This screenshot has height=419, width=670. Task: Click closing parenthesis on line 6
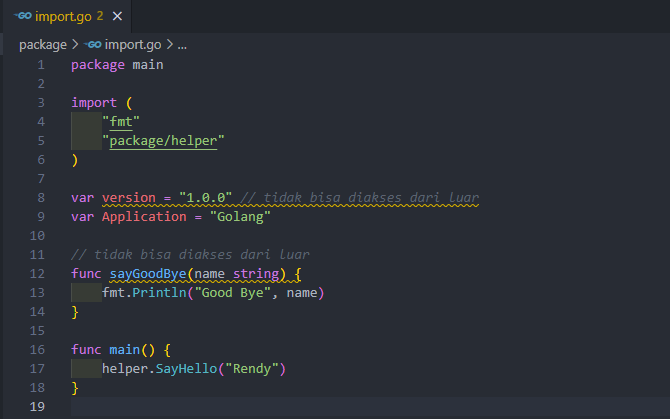click(75, 160)
